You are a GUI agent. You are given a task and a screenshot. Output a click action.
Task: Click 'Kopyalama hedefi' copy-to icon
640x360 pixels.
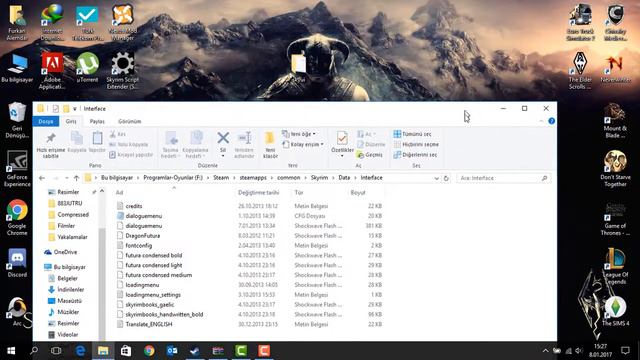click(196, 138)
